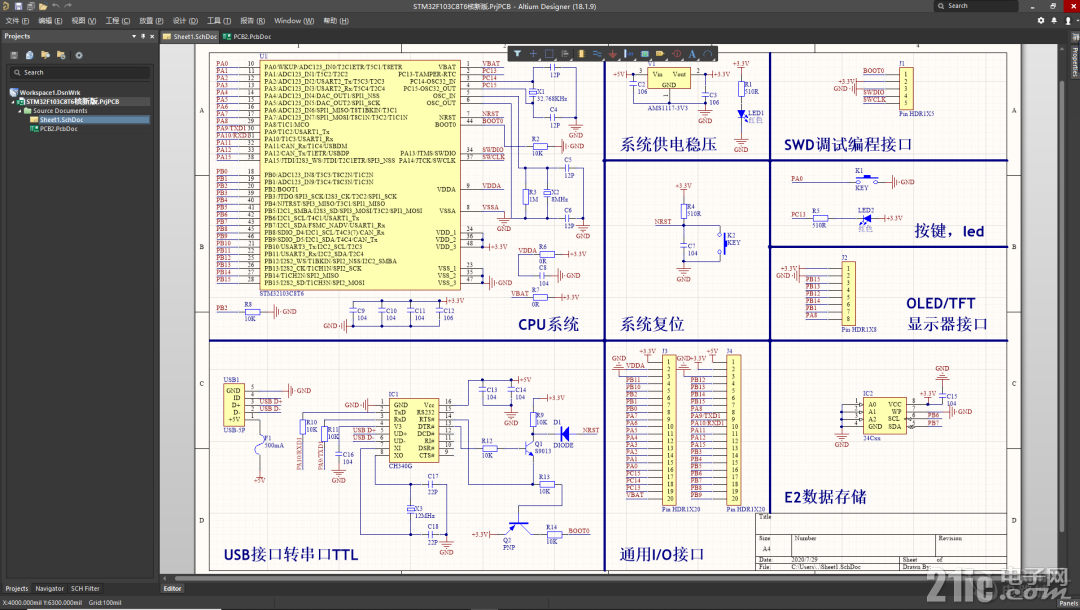This screenshot has width=1080, height=610.
Task: Click the open folder icon
Action: (43, 6)
